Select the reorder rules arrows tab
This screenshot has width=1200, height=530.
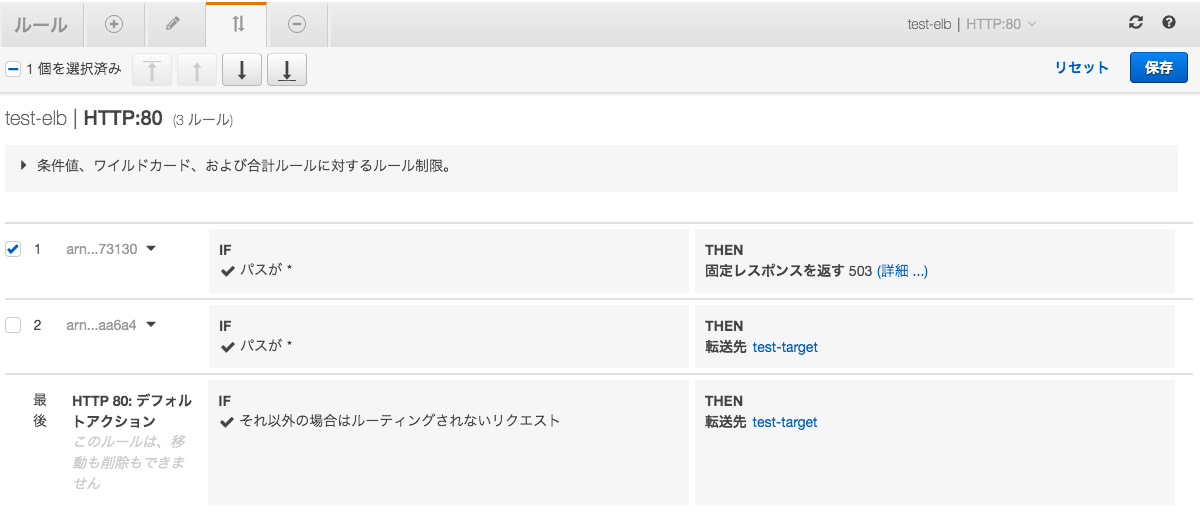coord(237,24)
